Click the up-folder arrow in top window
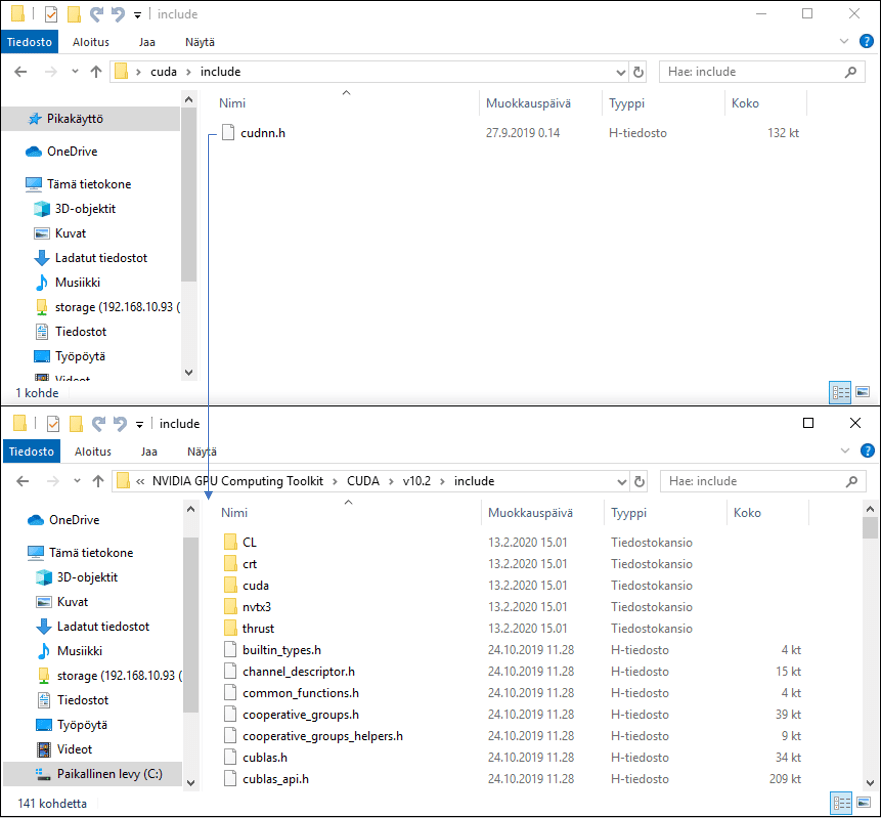This screenshot has width=881, height=818. [x=96, y=72]
